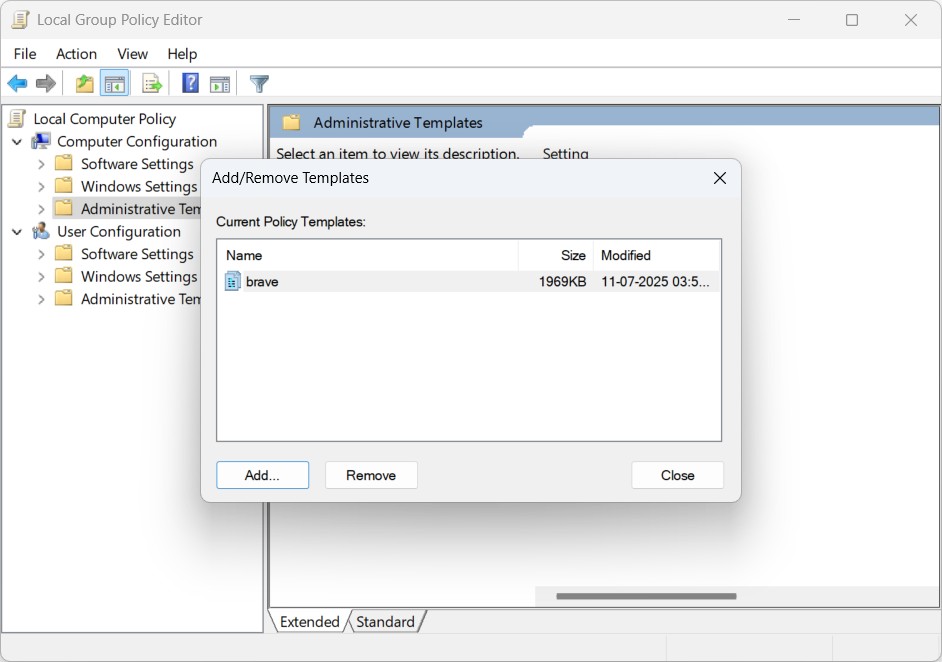942x662 pixels.
Task: Click the Export List toolbar icon
Action: click(152, 83)
